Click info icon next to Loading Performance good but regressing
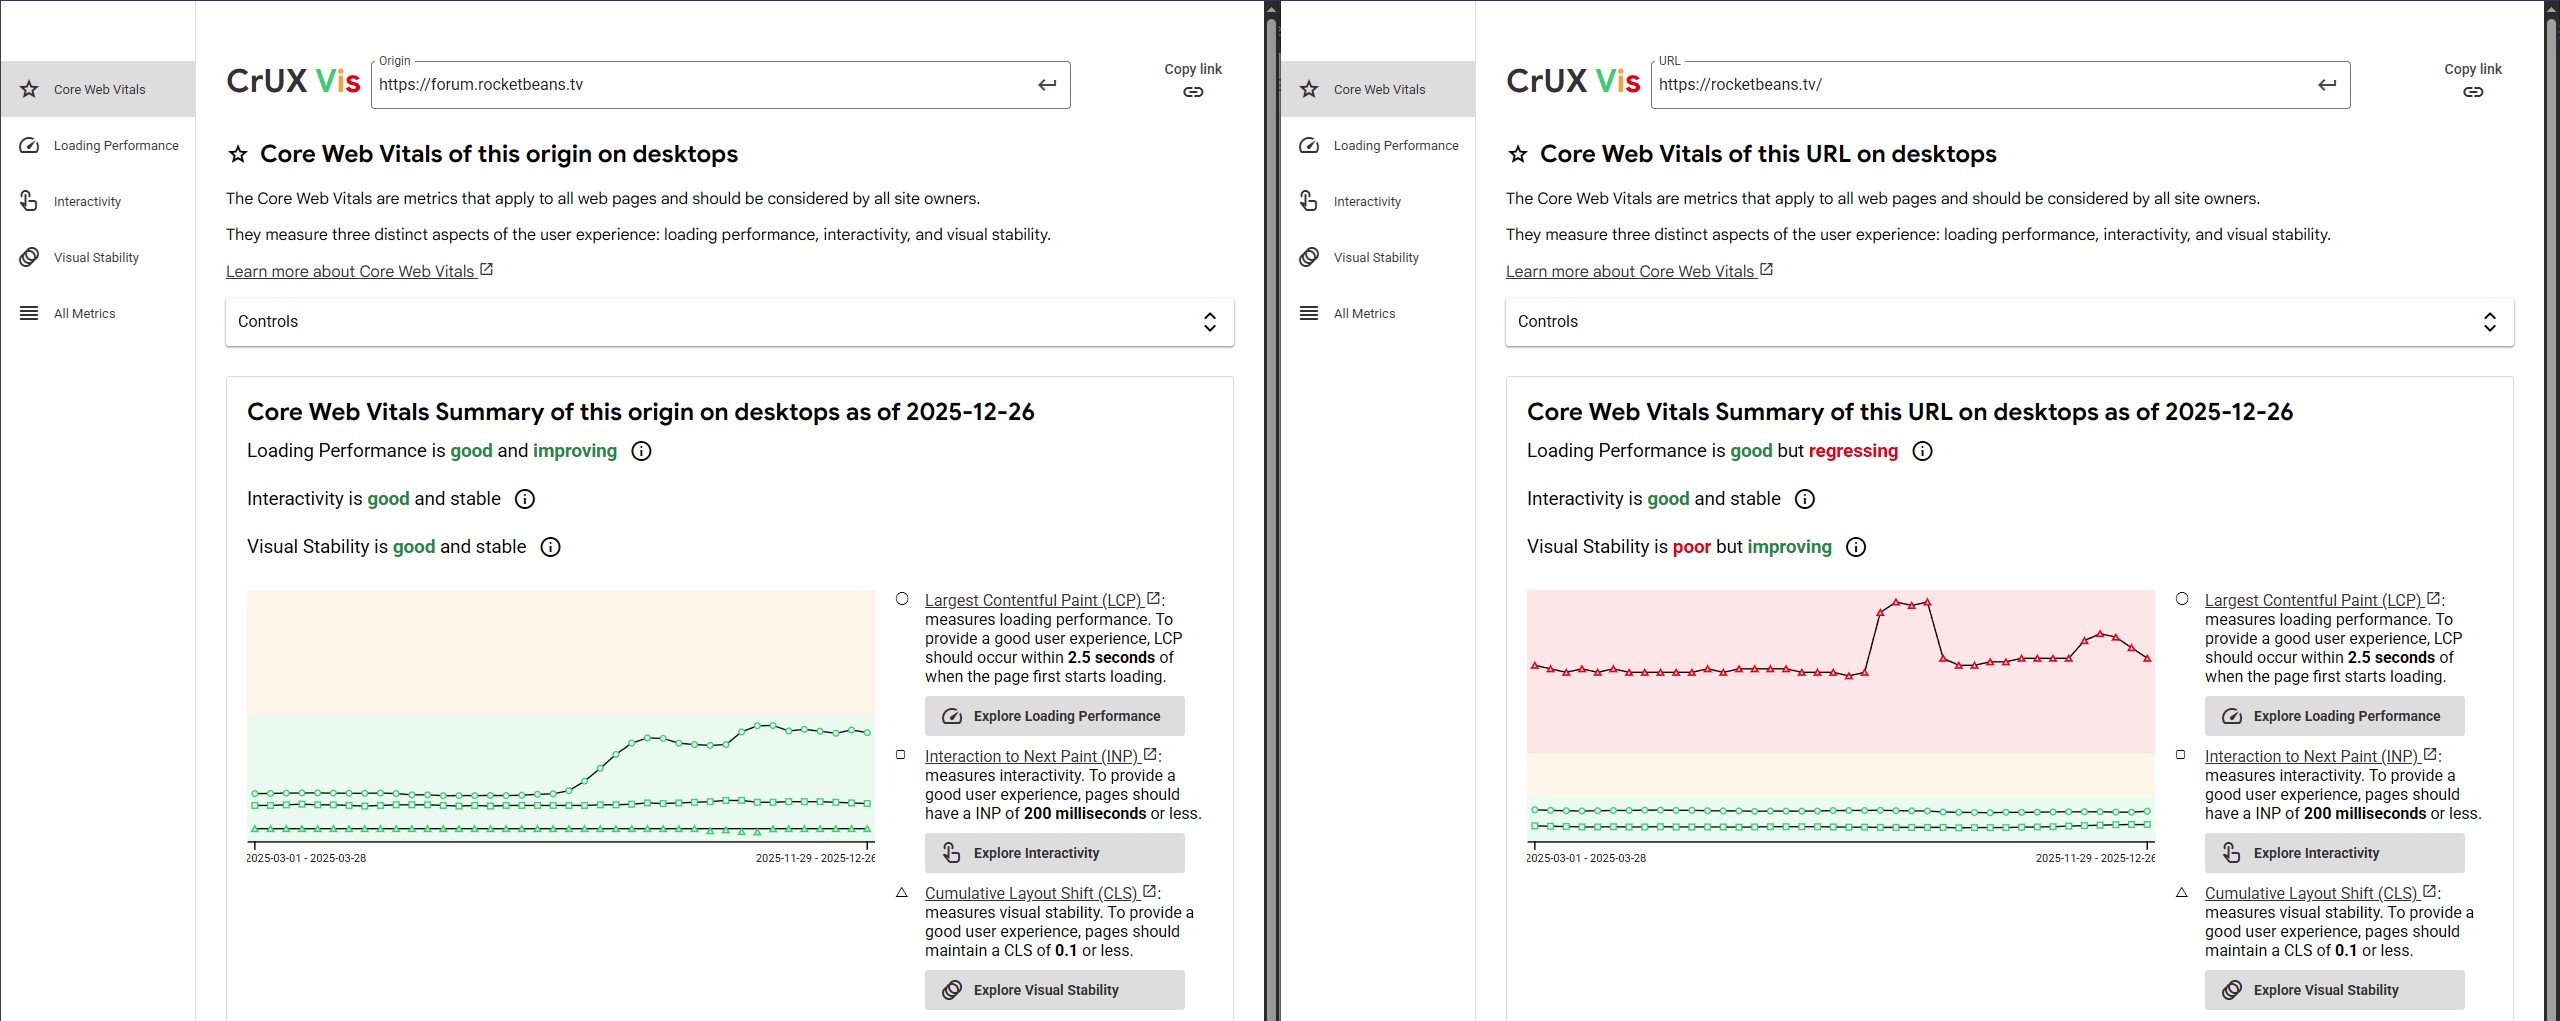The image size is (2560, 1021). coord(1922,451)
